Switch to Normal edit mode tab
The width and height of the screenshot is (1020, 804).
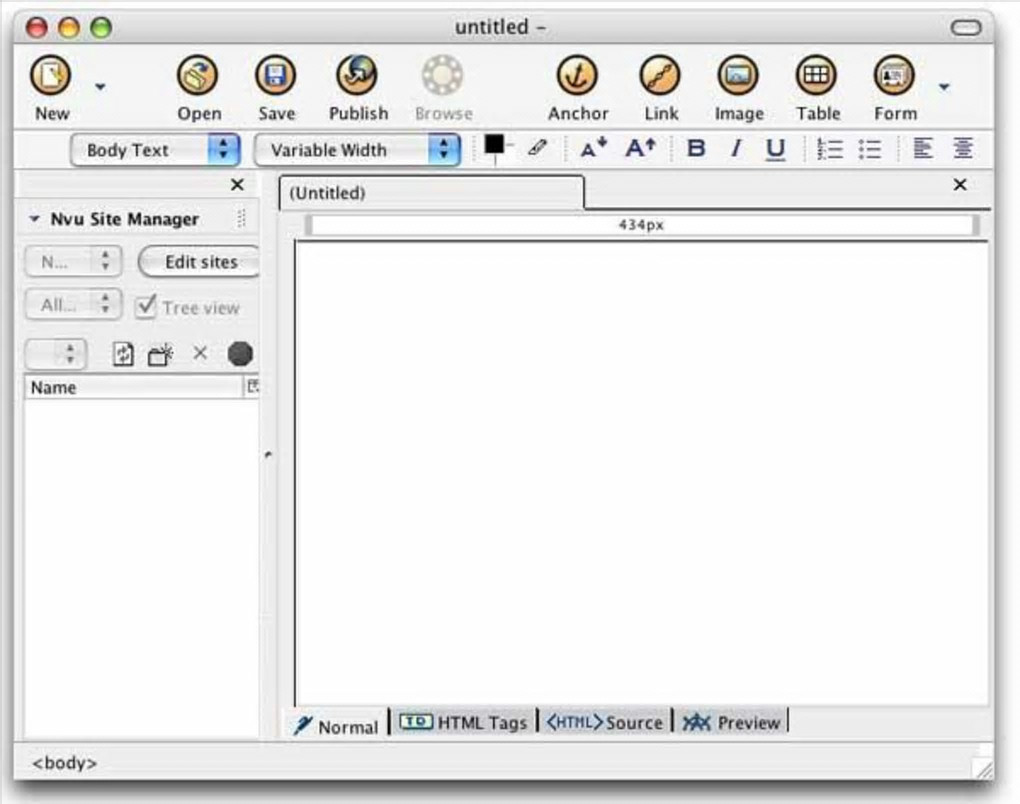[338, 724]
